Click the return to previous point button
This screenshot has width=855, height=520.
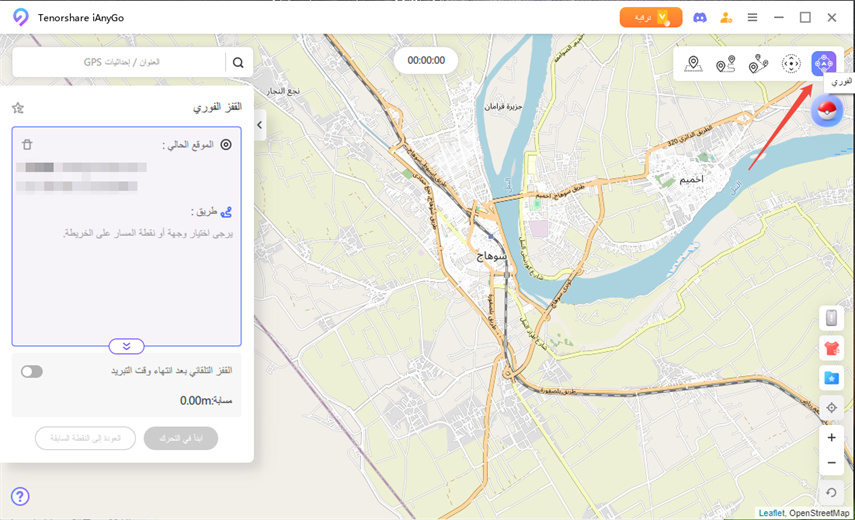85,438
